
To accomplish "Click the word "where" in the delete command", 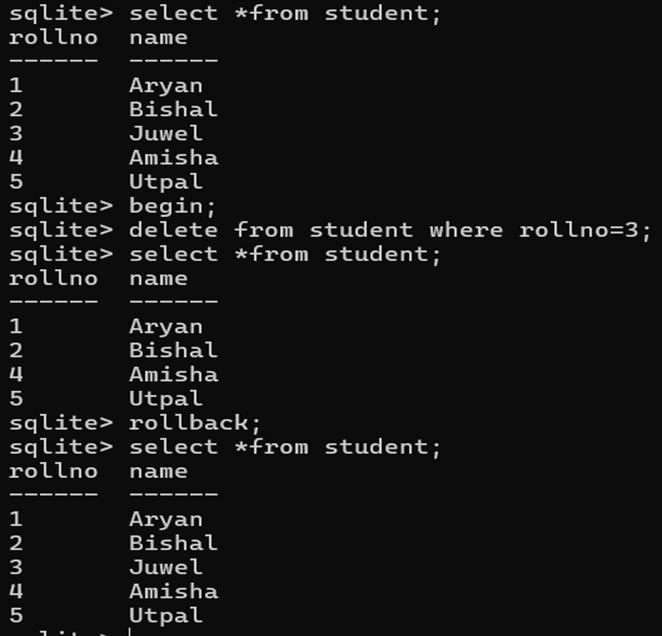I will pyautogui.click(x=466, y=230).
